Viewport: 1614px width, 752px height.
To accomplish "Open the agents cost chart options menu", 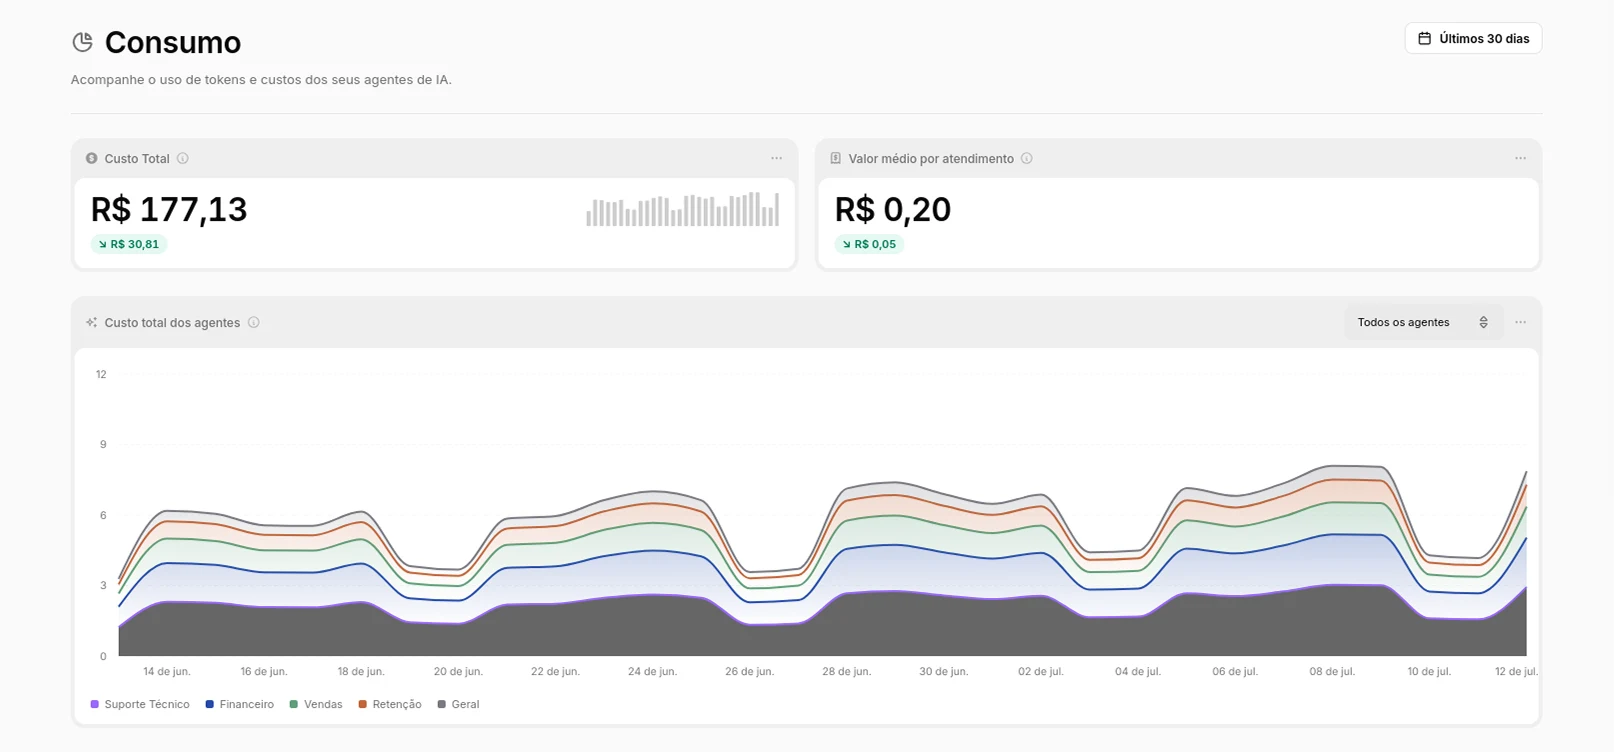I will coord(1520,322).
